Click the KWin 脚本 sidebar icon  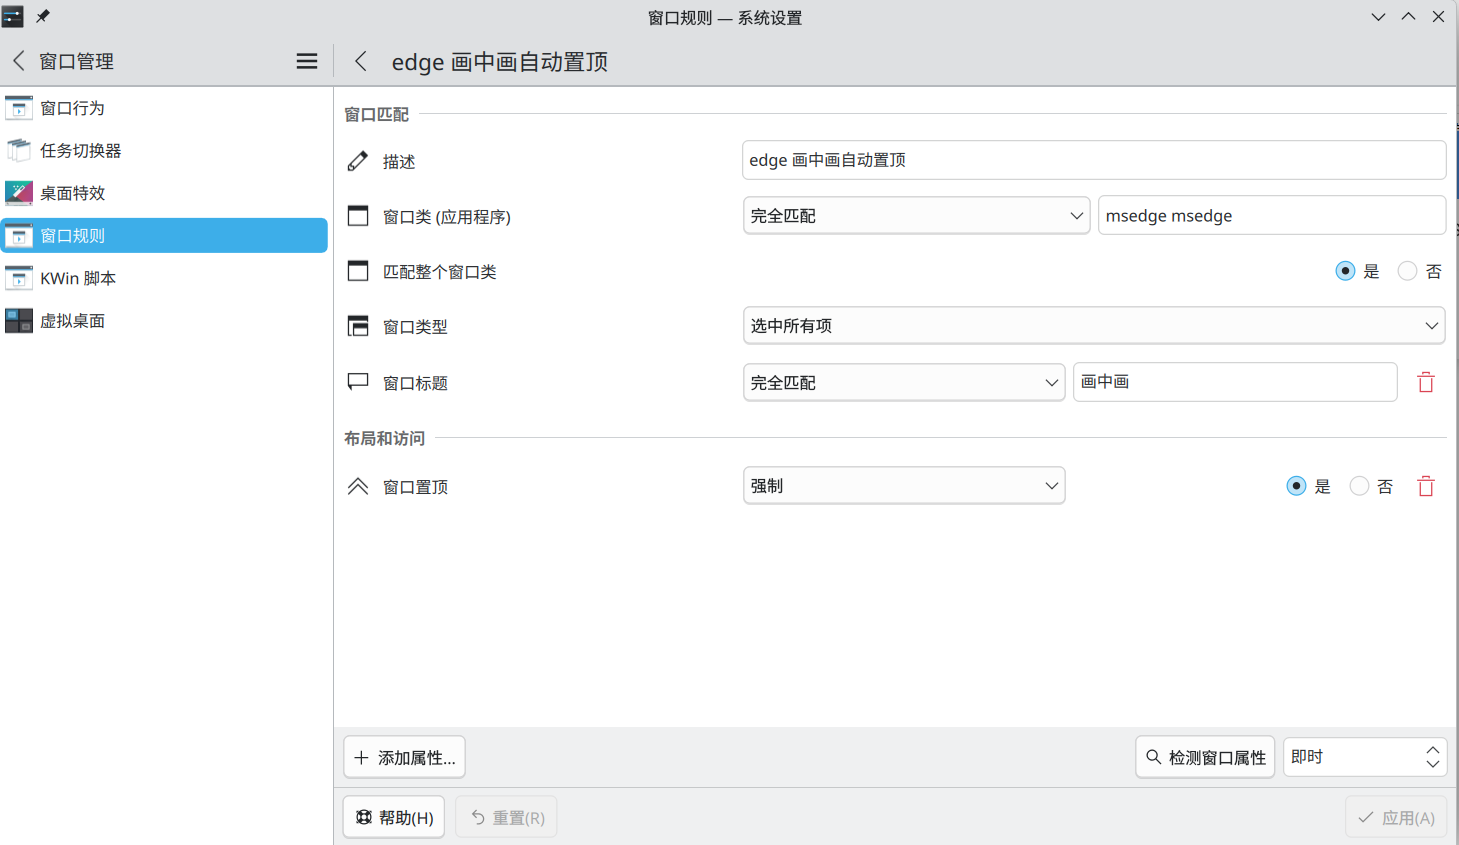coord(19,278)
